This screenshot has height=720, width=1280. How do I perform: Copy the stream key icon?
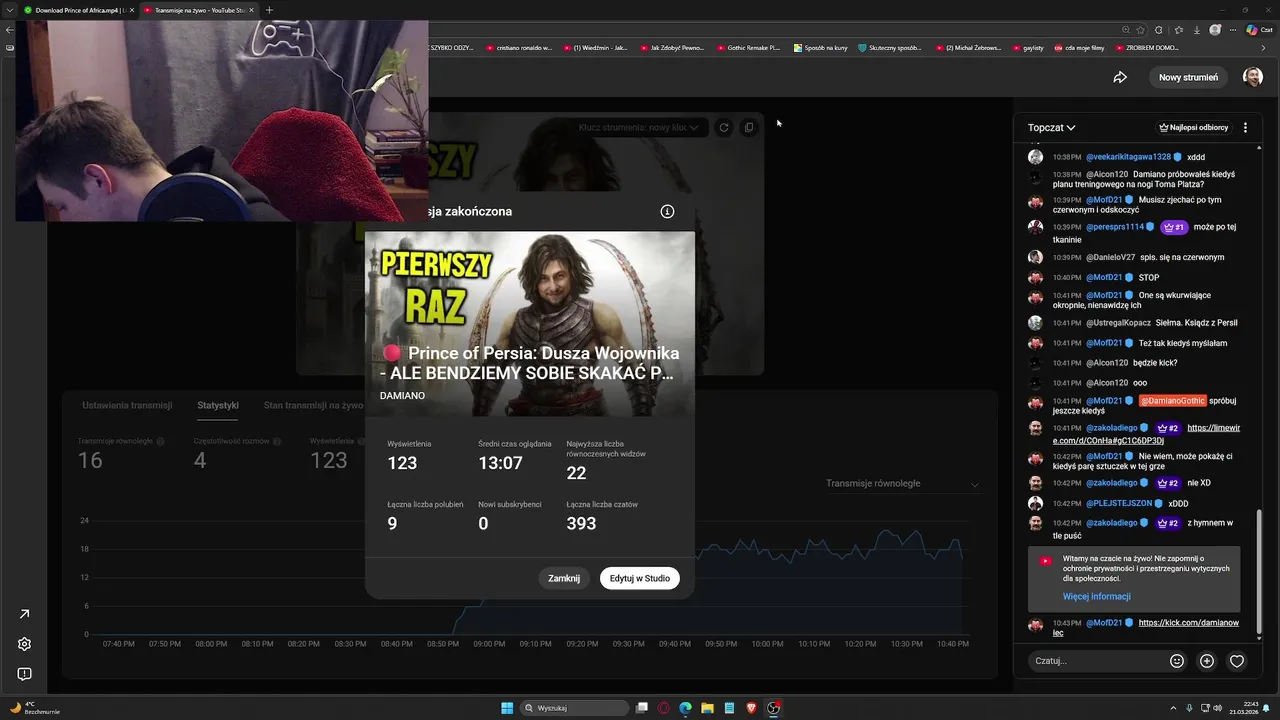pyautogui.click(x=748, y=127)
